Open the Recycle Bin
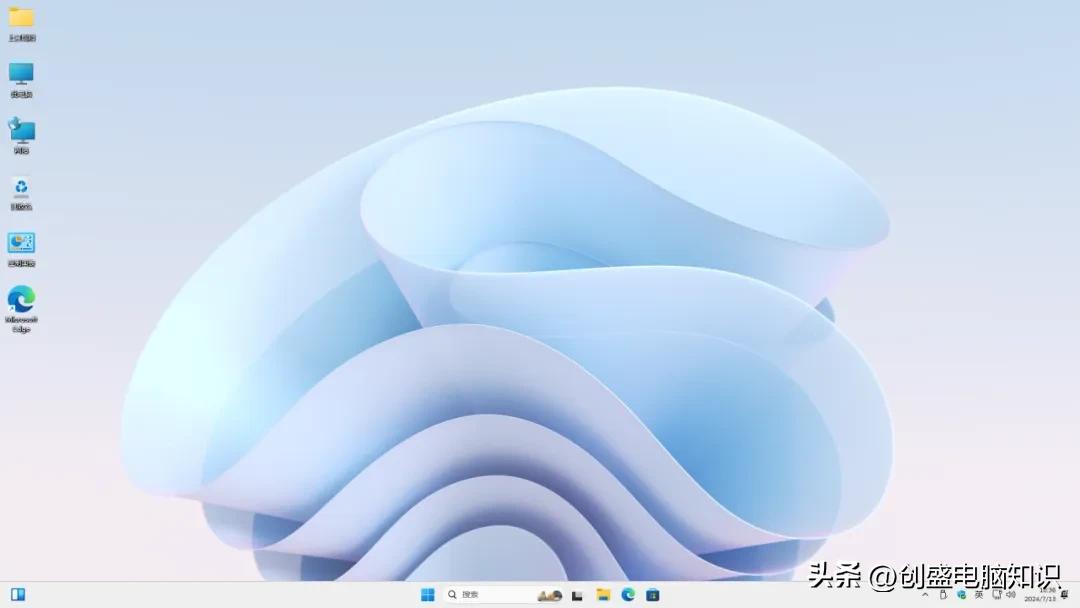This screenshot has width=1080, height=608. tap(22, 190)
